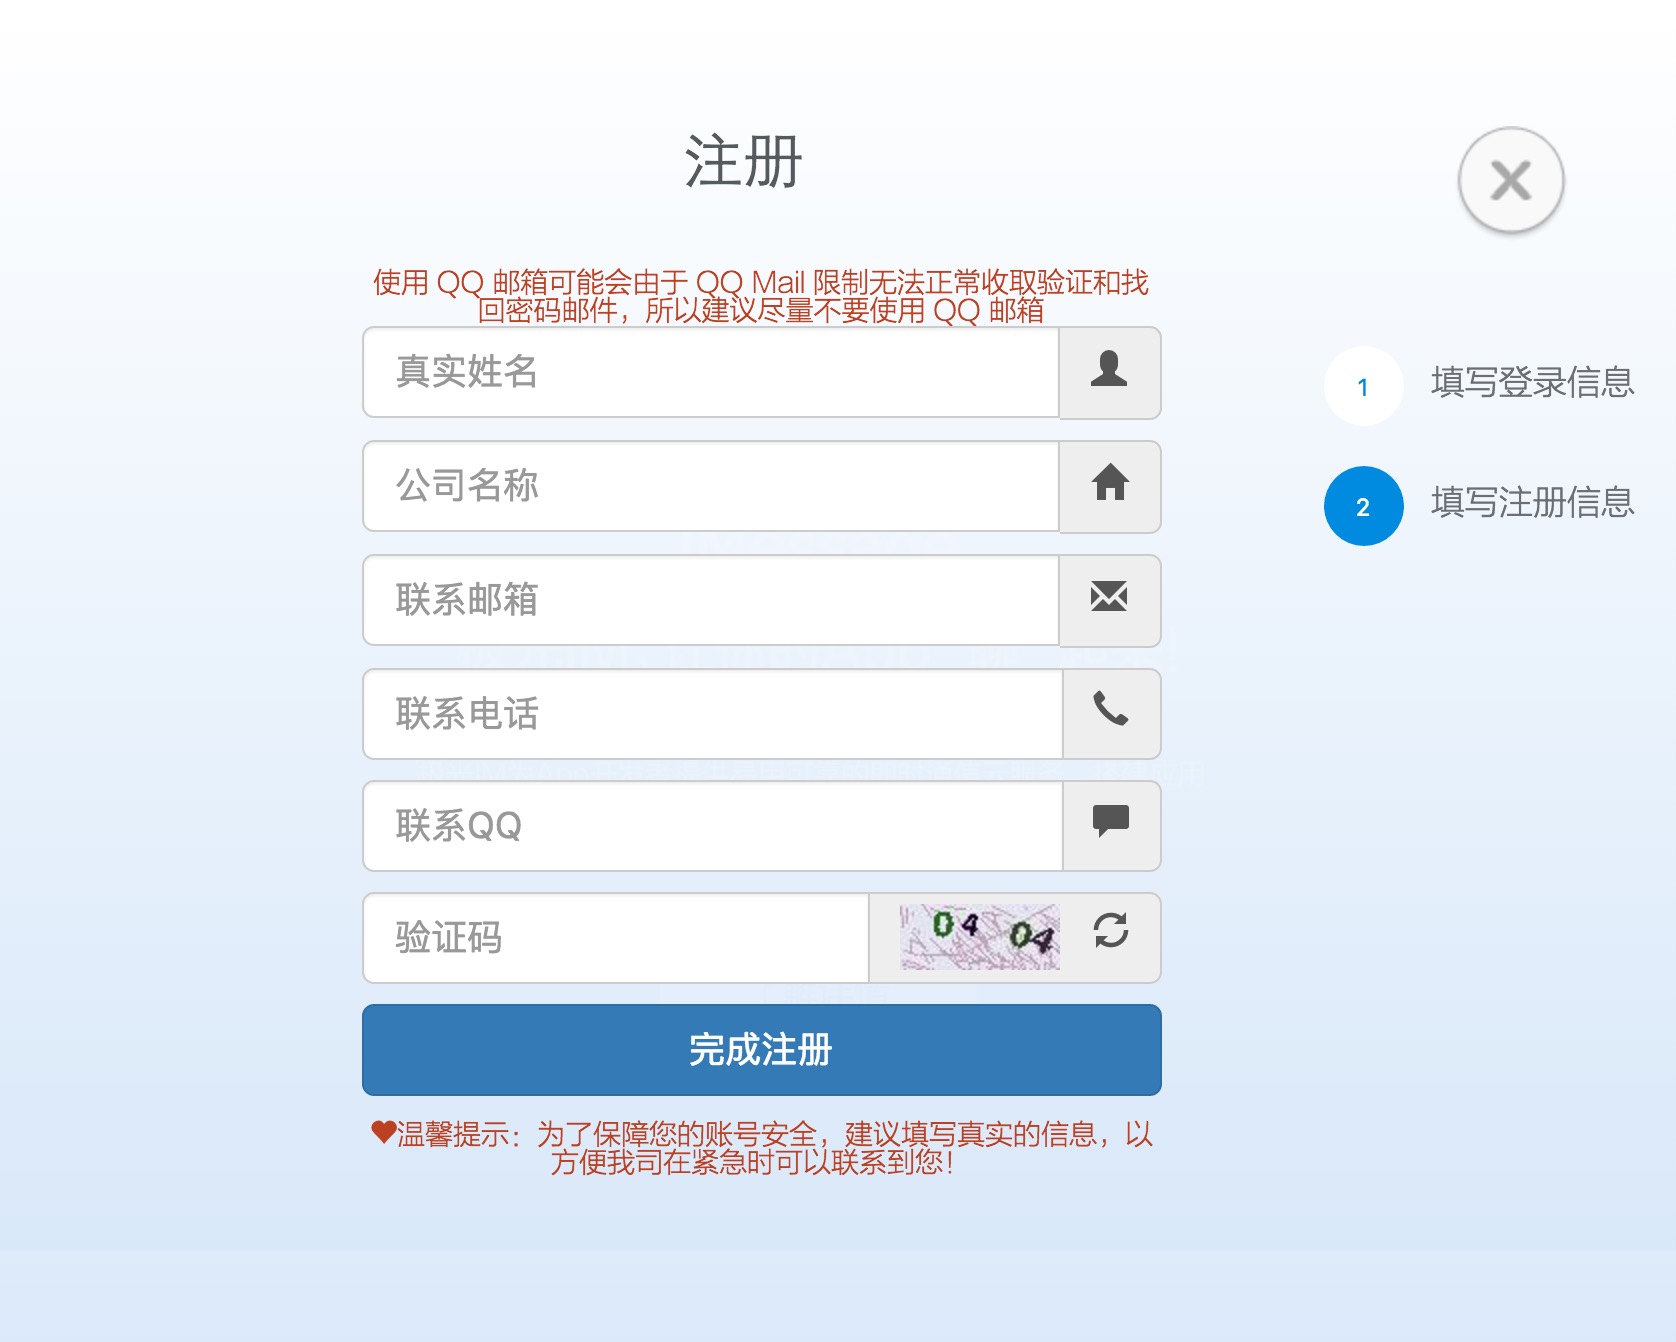Click the QQ 邮箱 warning notice
The image size is (1676, 1342).
[x=761, y=297]
